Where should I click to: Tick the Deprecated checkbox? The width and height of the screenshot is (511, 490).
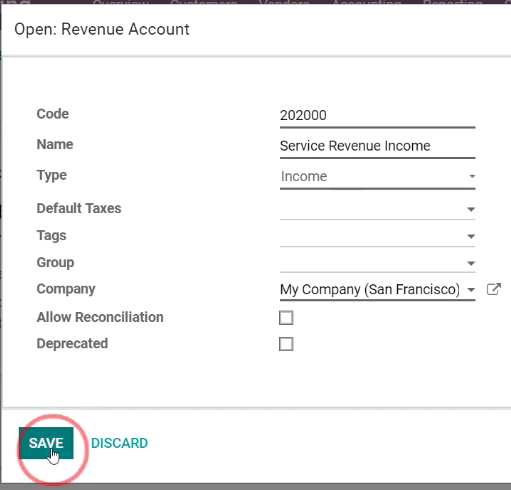[286, 344]
